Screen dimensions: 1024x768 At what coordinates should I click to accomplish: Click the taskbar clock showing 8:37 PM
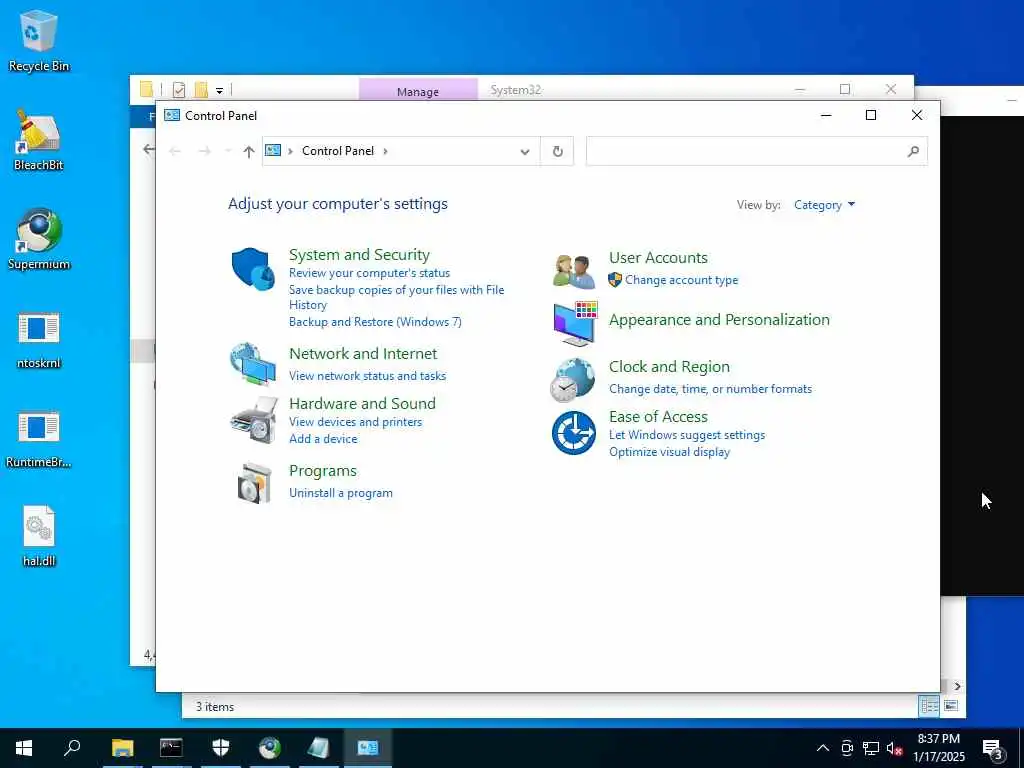[938, 748]
